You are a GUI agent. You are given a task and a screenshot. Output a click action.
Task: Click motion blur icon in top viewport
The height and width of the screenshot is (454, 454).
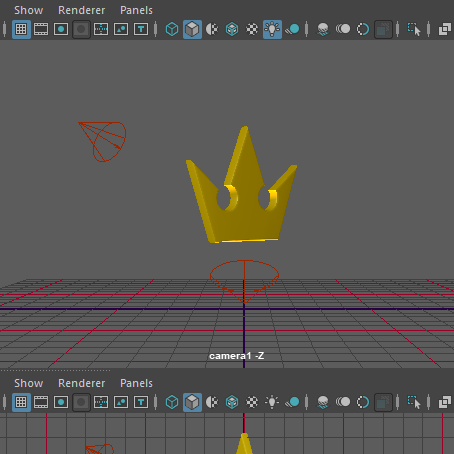pos(343,29)
